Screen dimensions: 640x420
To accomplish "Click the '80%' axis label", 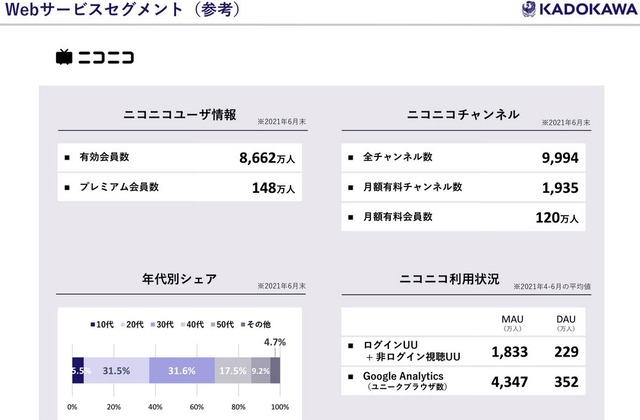I will tap(238, 407).
